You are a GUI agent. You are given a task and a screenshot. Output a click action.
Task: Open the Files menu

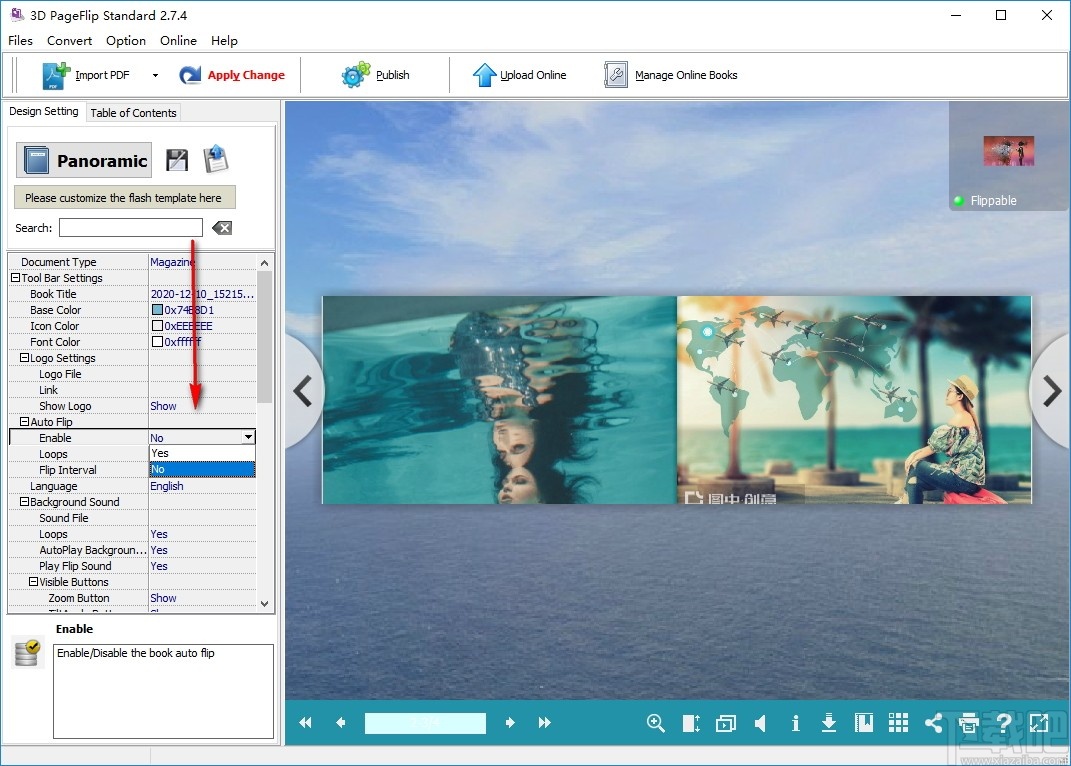(x=20, y=40)
